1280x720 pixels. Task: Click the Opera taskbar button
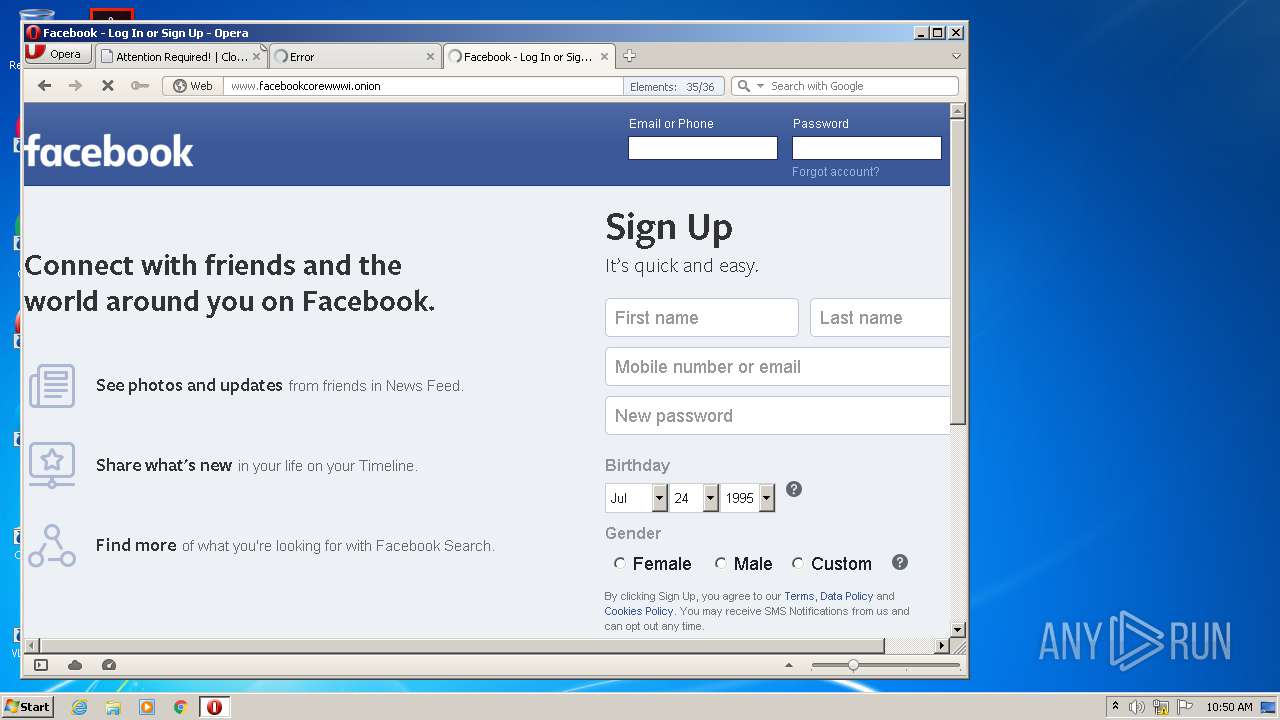click(214, 707)
